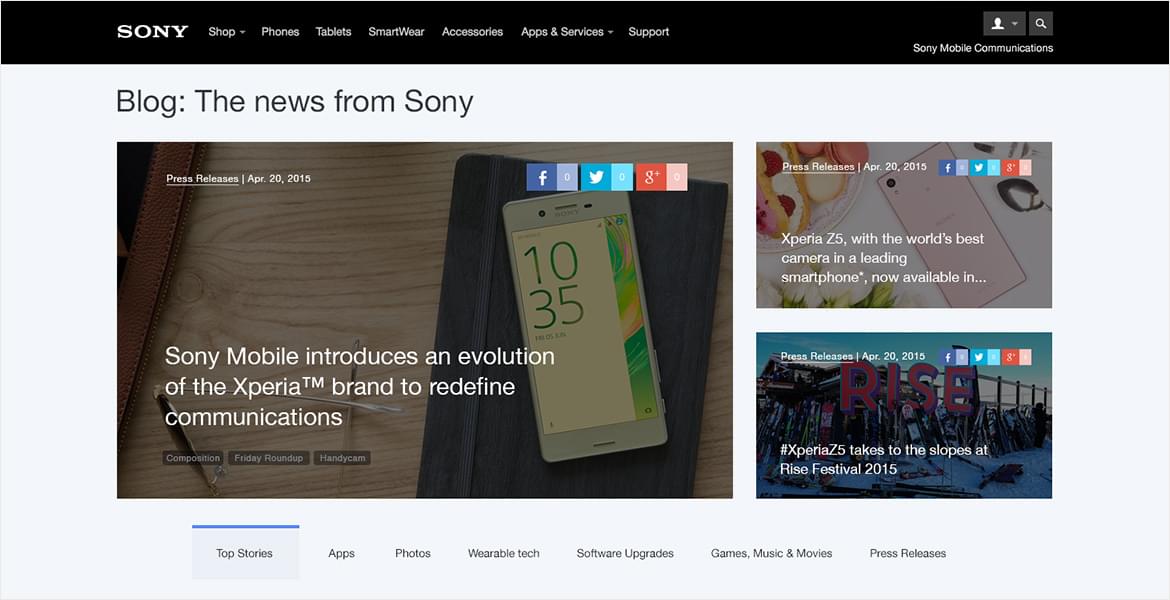The width and height of the screenshot is (1170, 600).
Task: Open the user account icon dropdown
Action: [x=1004, y=24]
